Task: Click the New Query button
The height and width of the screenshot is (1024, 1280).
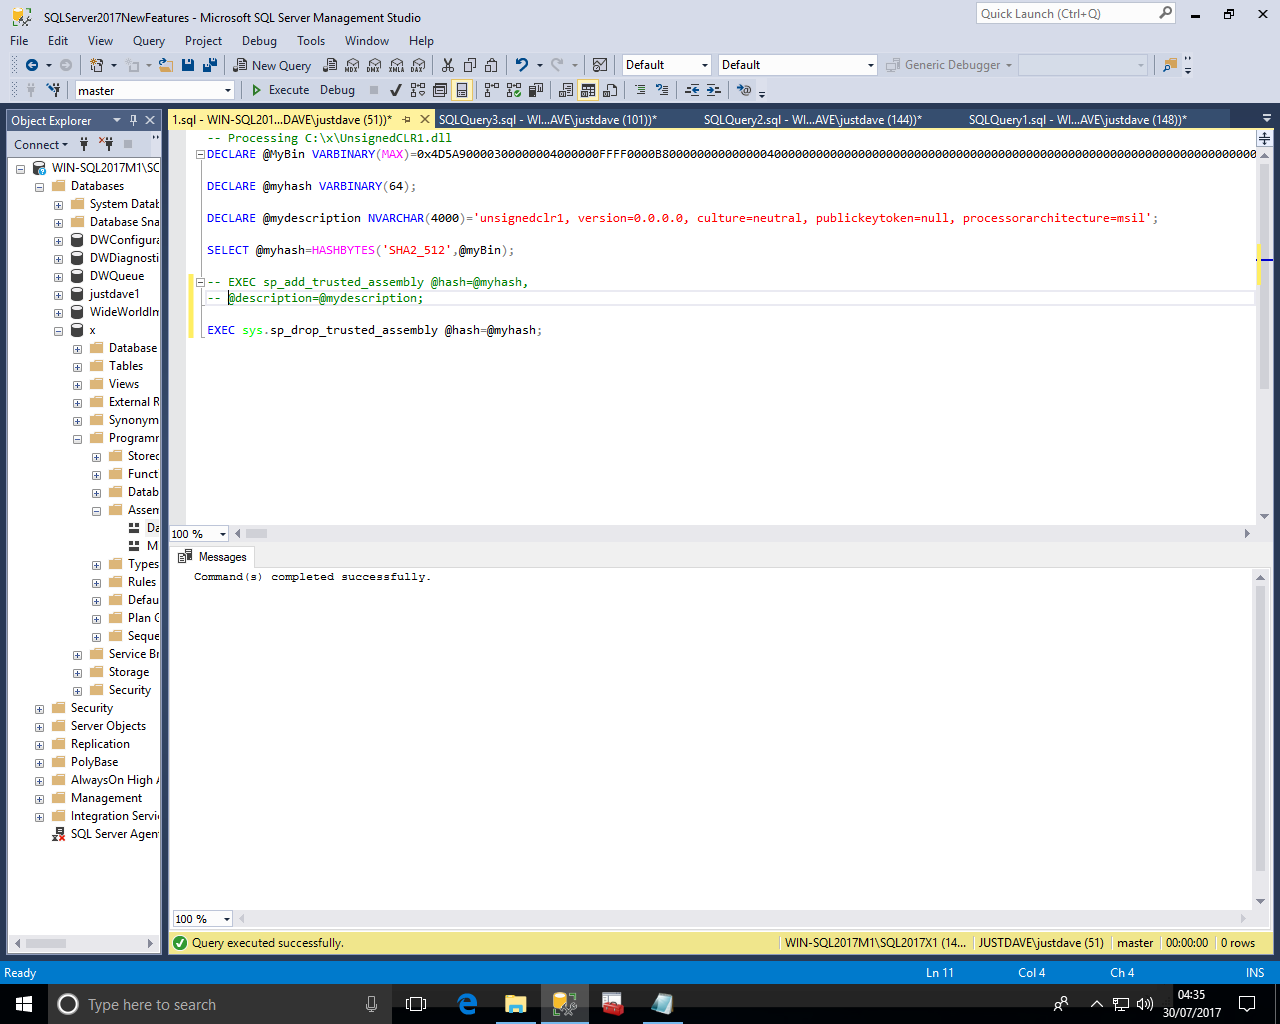Action: [272, 65]
